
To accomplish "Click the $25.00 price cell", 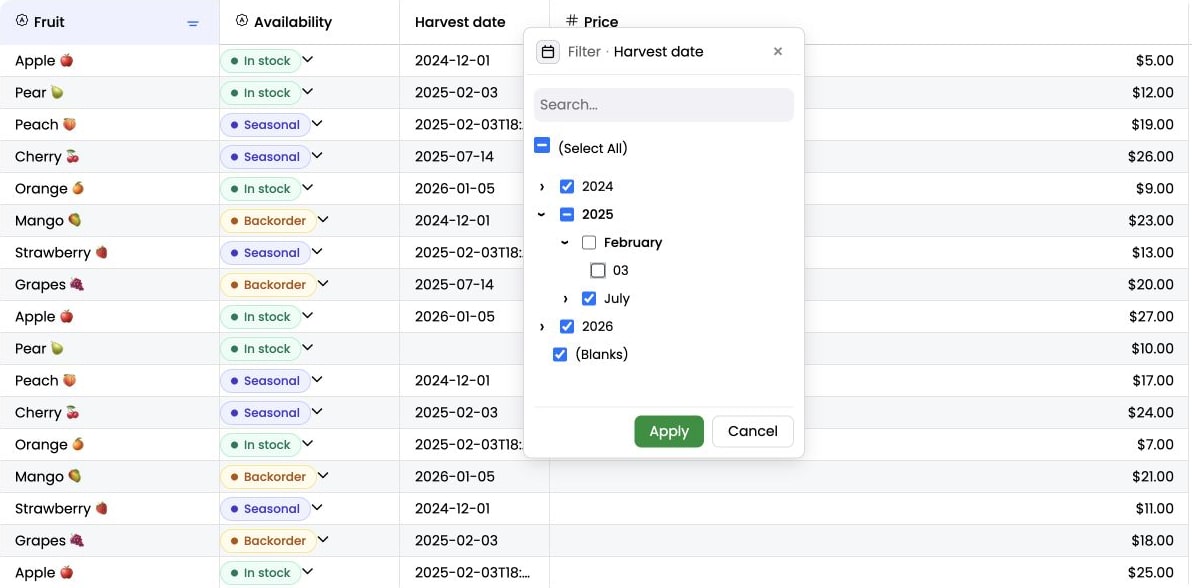I will coord(1152,573).
